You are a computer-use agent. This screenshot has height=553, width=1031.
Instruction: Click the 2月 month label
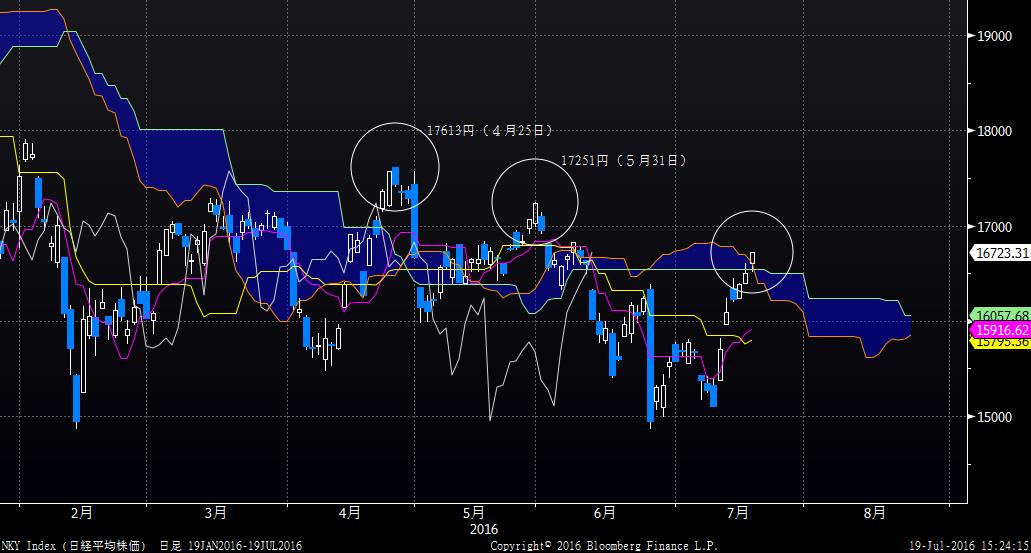tap(82, 513)
